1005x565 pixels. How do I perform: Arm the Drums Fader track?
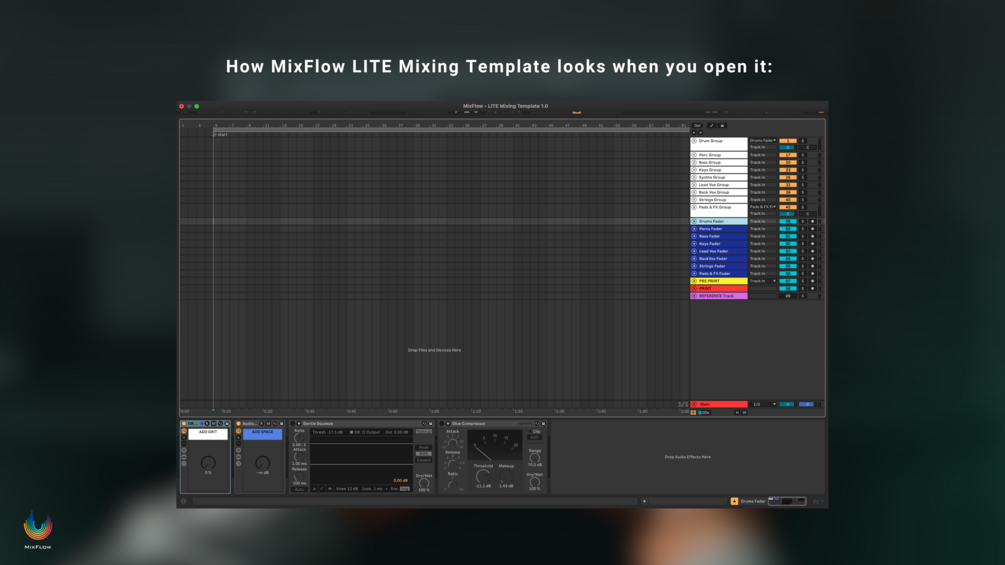tap(812, 221)
